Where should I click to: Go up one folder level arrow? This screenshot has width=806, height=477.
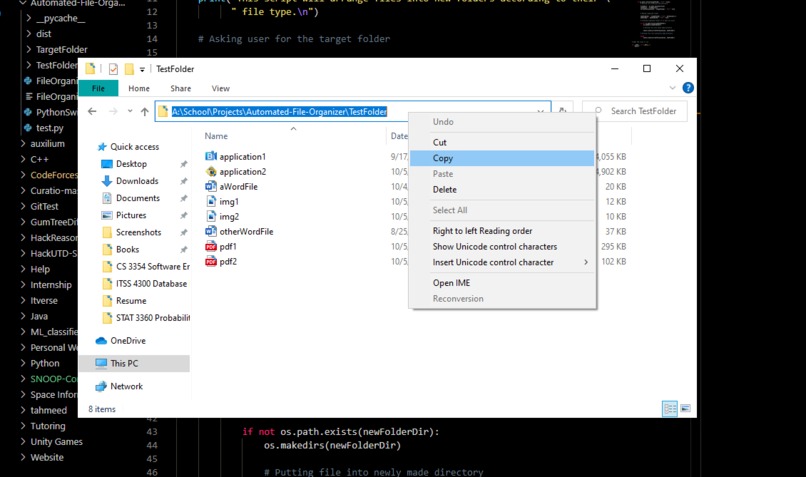pyautogui.click(x=145, y=112)
